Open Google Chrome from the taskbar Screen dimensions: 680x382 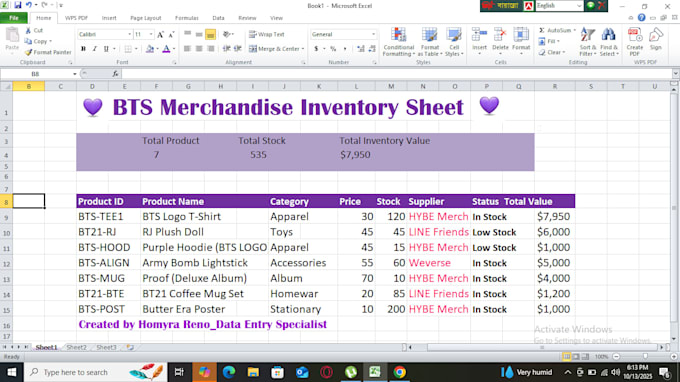(399, 372)
